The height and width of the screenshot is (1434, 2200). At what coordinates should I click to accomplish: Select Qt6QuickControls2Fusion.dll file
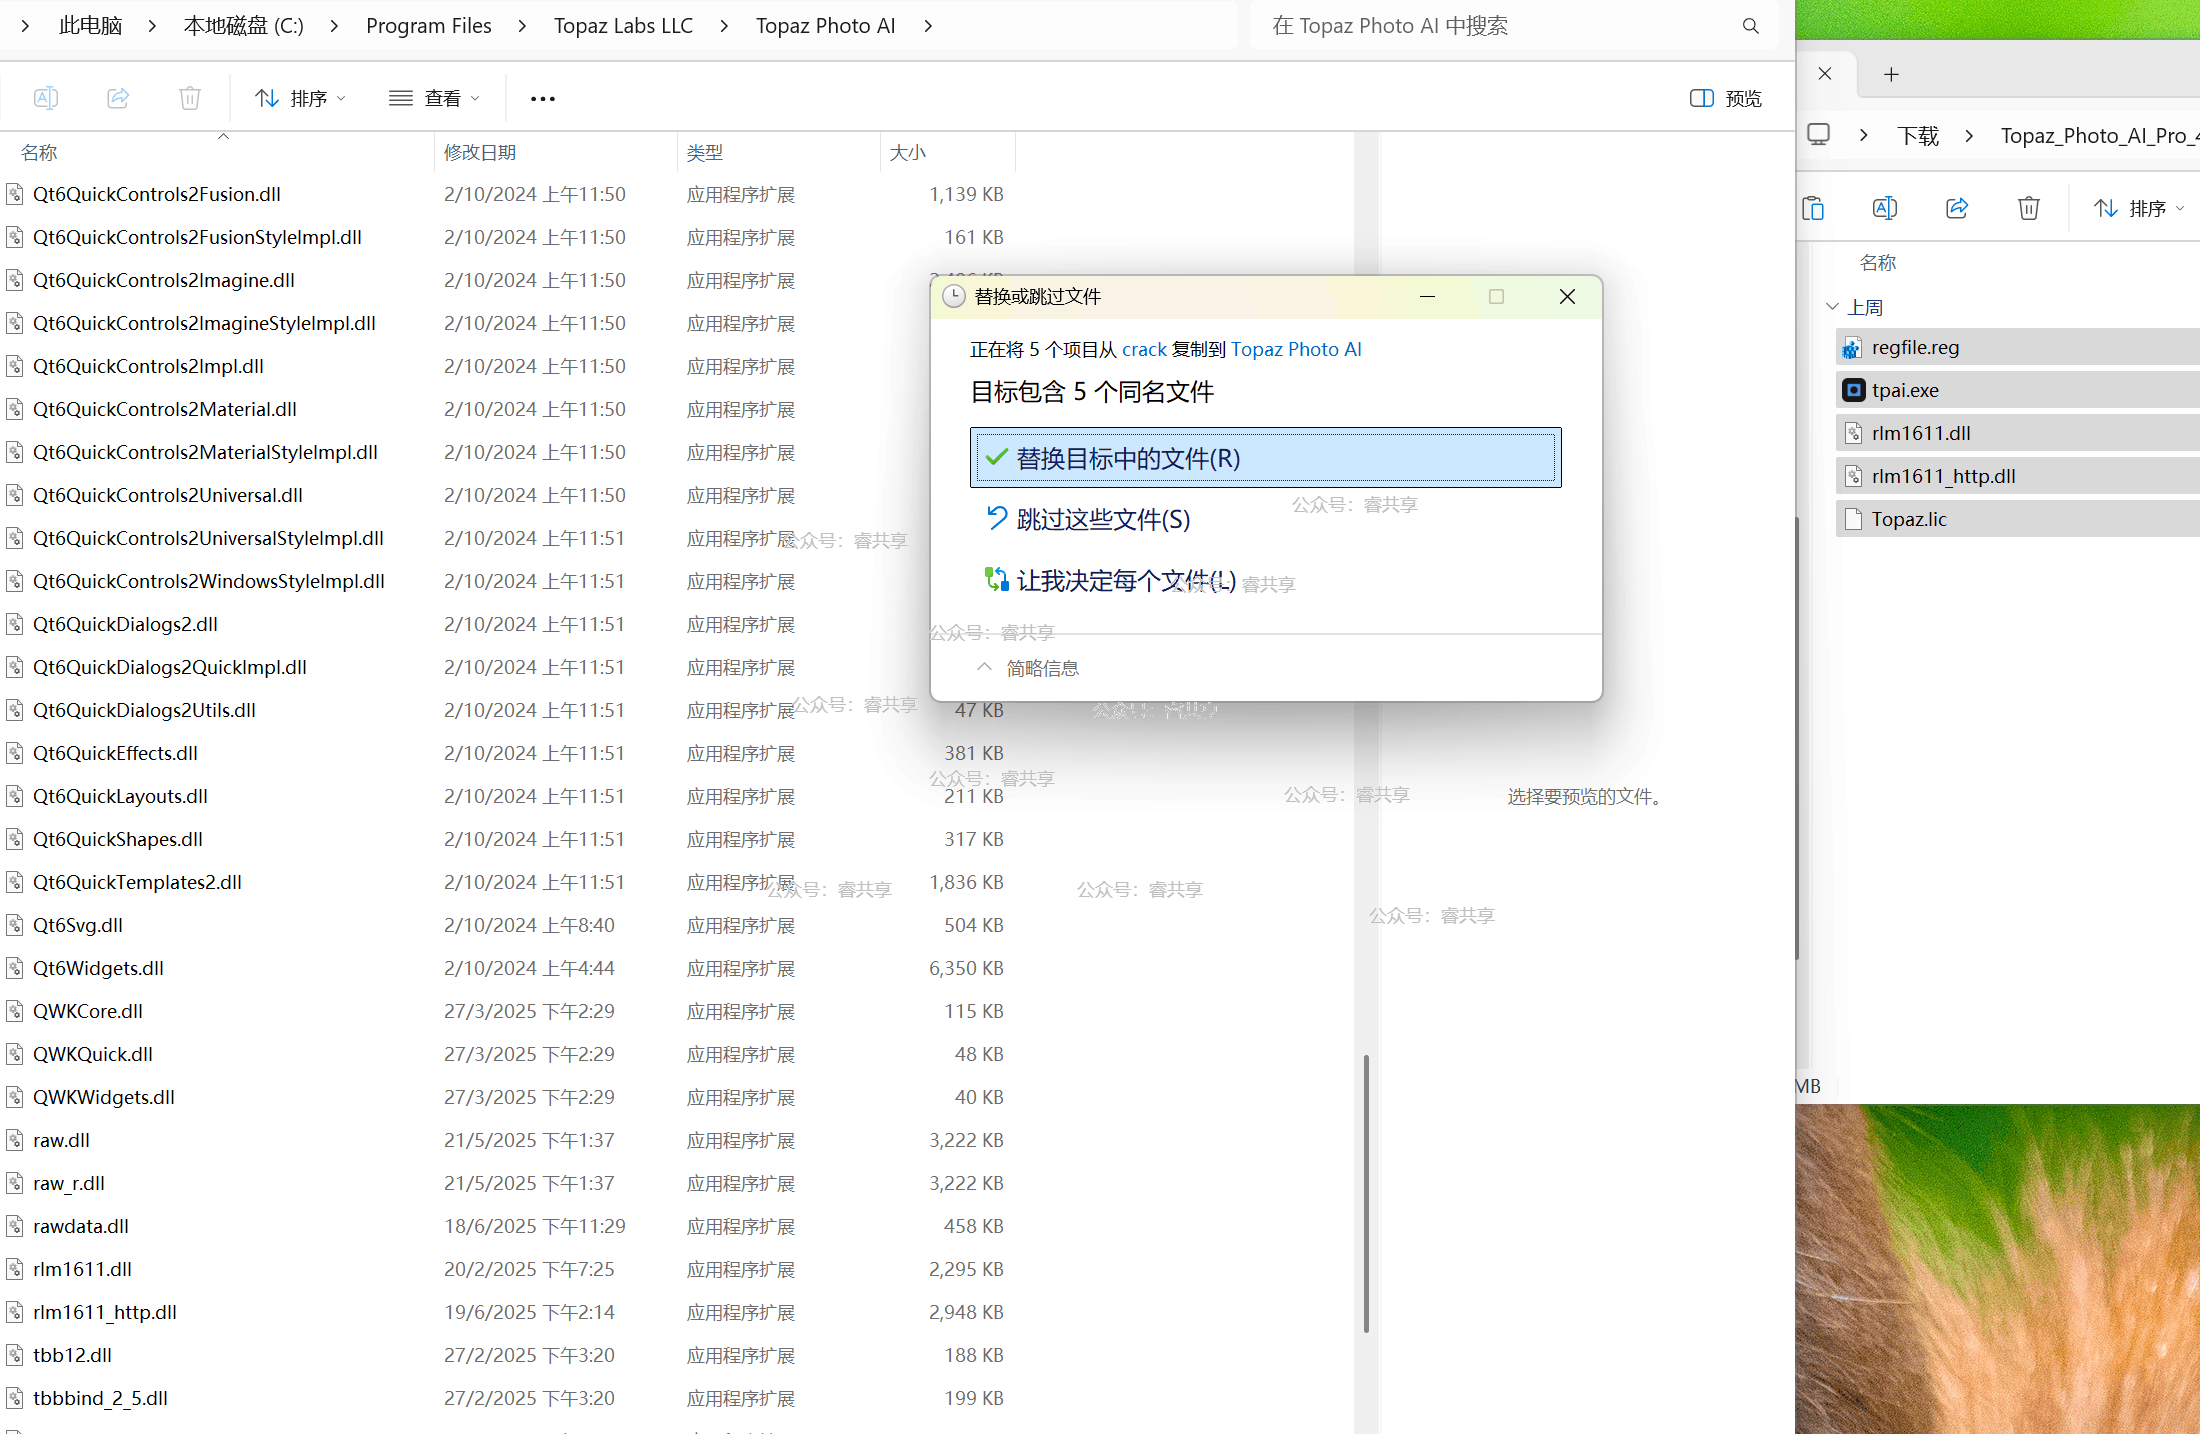click(x=157, y=194)
